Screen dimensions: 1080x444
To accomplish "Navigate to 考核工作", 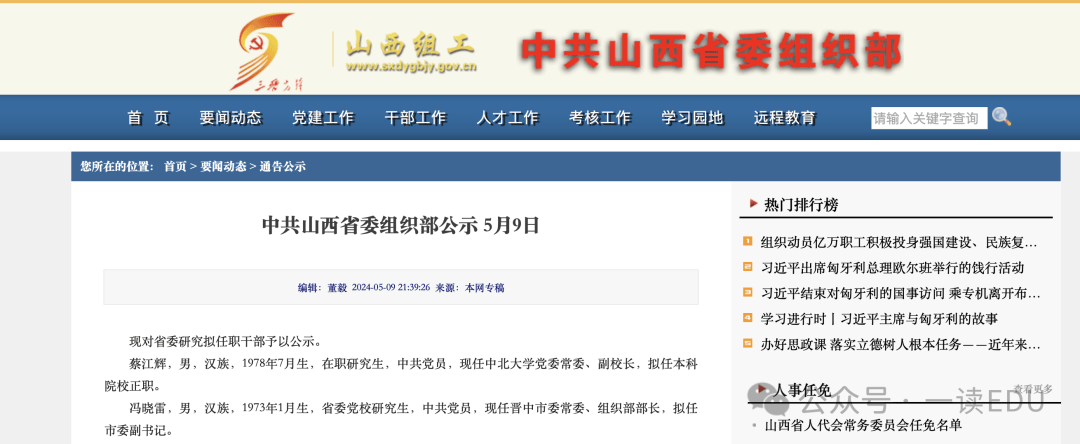I will 600,118.
